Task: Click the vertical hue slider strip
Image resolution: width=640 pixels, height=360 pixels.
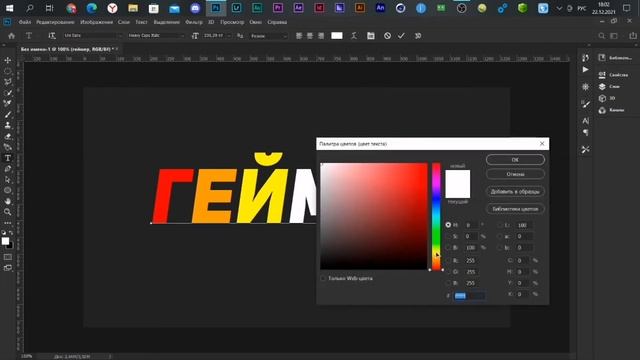Action: 436,216
